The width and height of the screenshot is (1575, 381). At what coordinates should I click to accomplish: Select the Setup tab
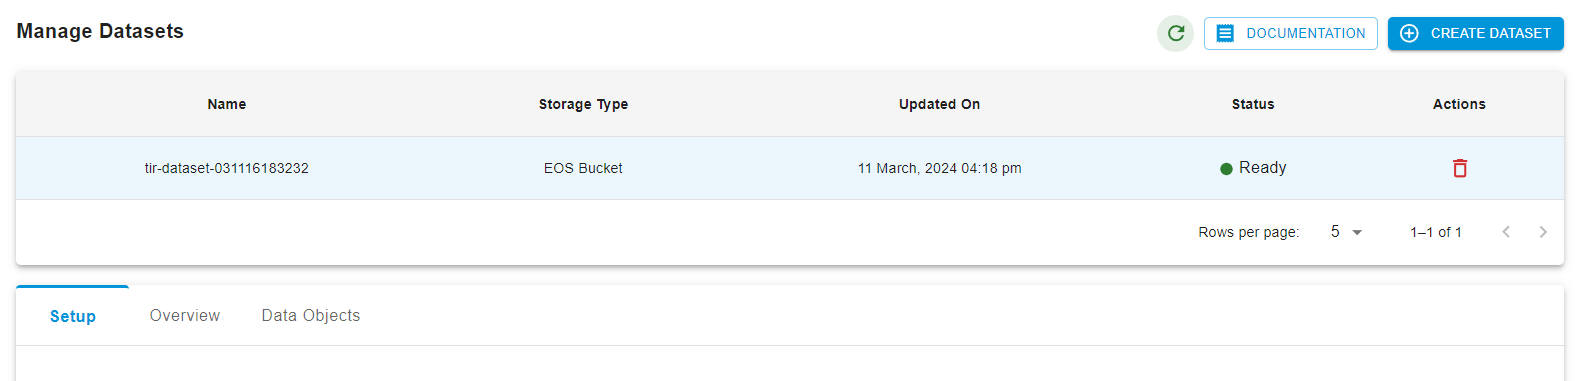73,316
